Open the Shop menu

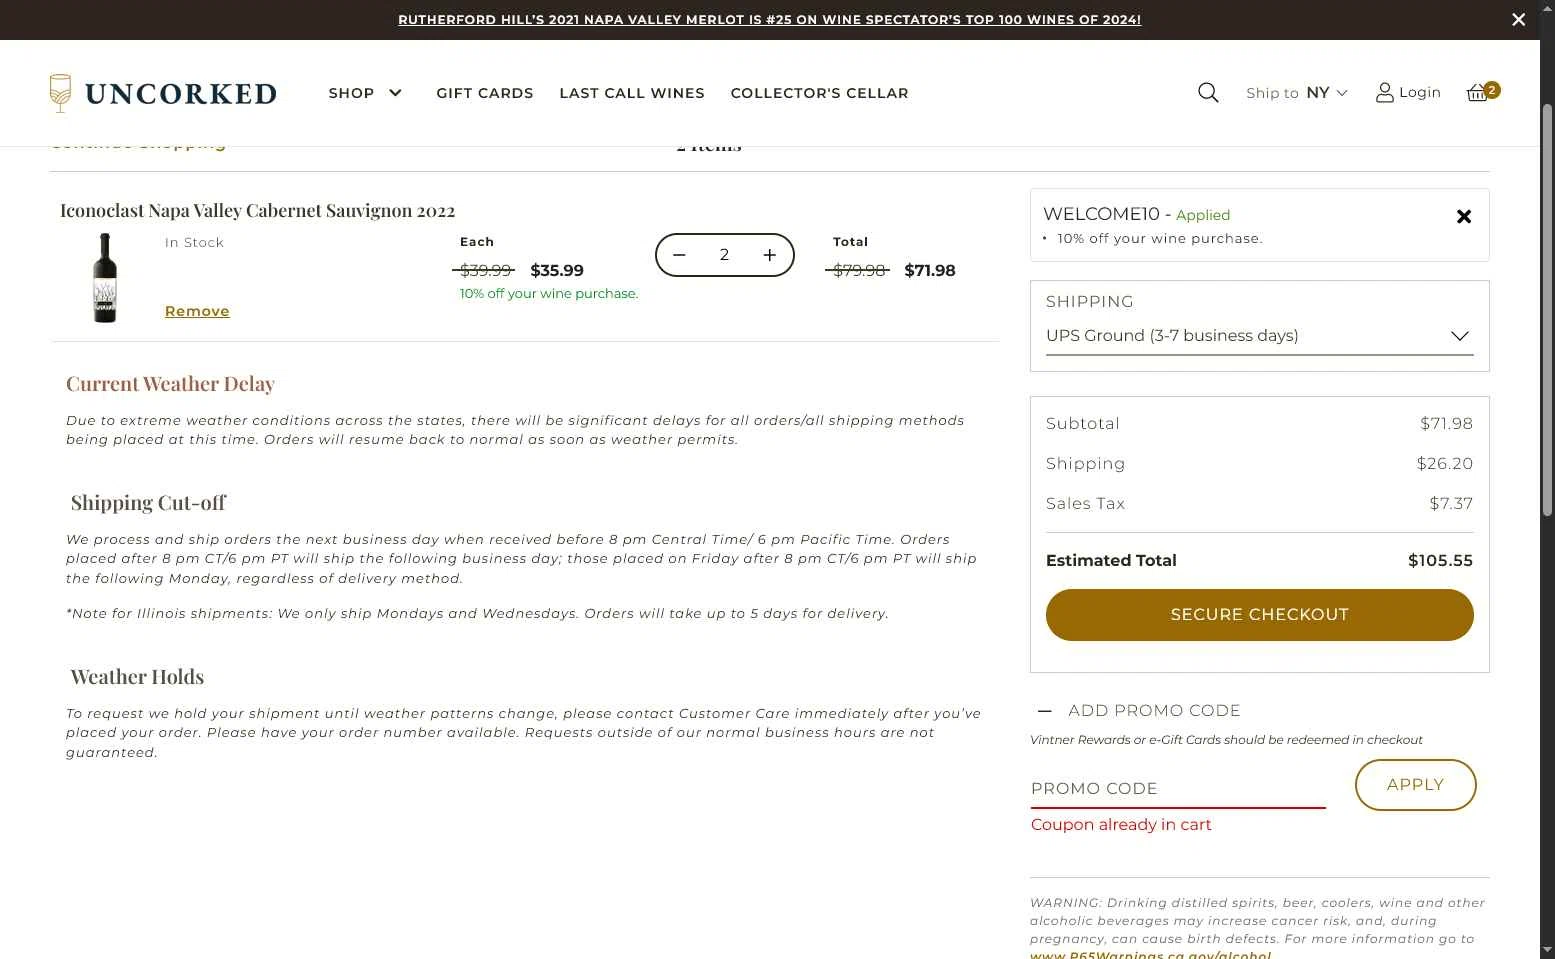click(351, 93)
